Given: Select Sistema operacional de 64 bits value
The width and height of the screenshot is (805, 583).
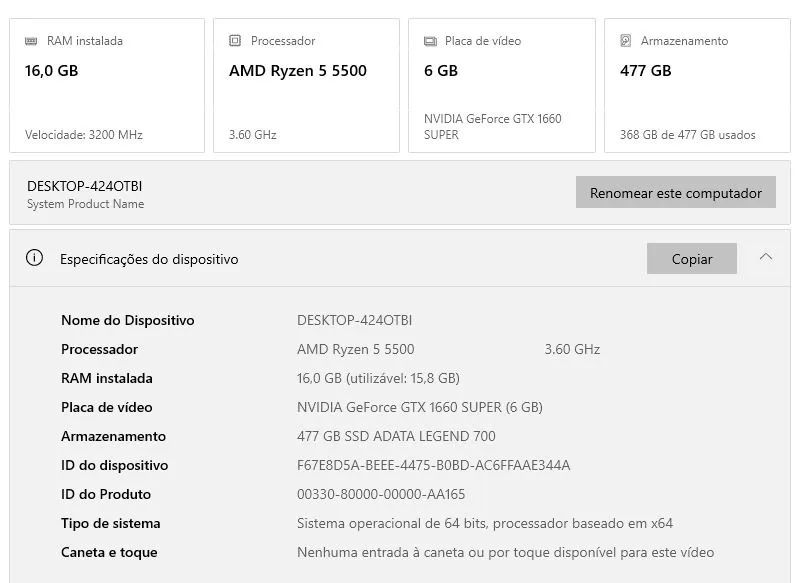Looking at the screenshot, I should pos(485,523).
